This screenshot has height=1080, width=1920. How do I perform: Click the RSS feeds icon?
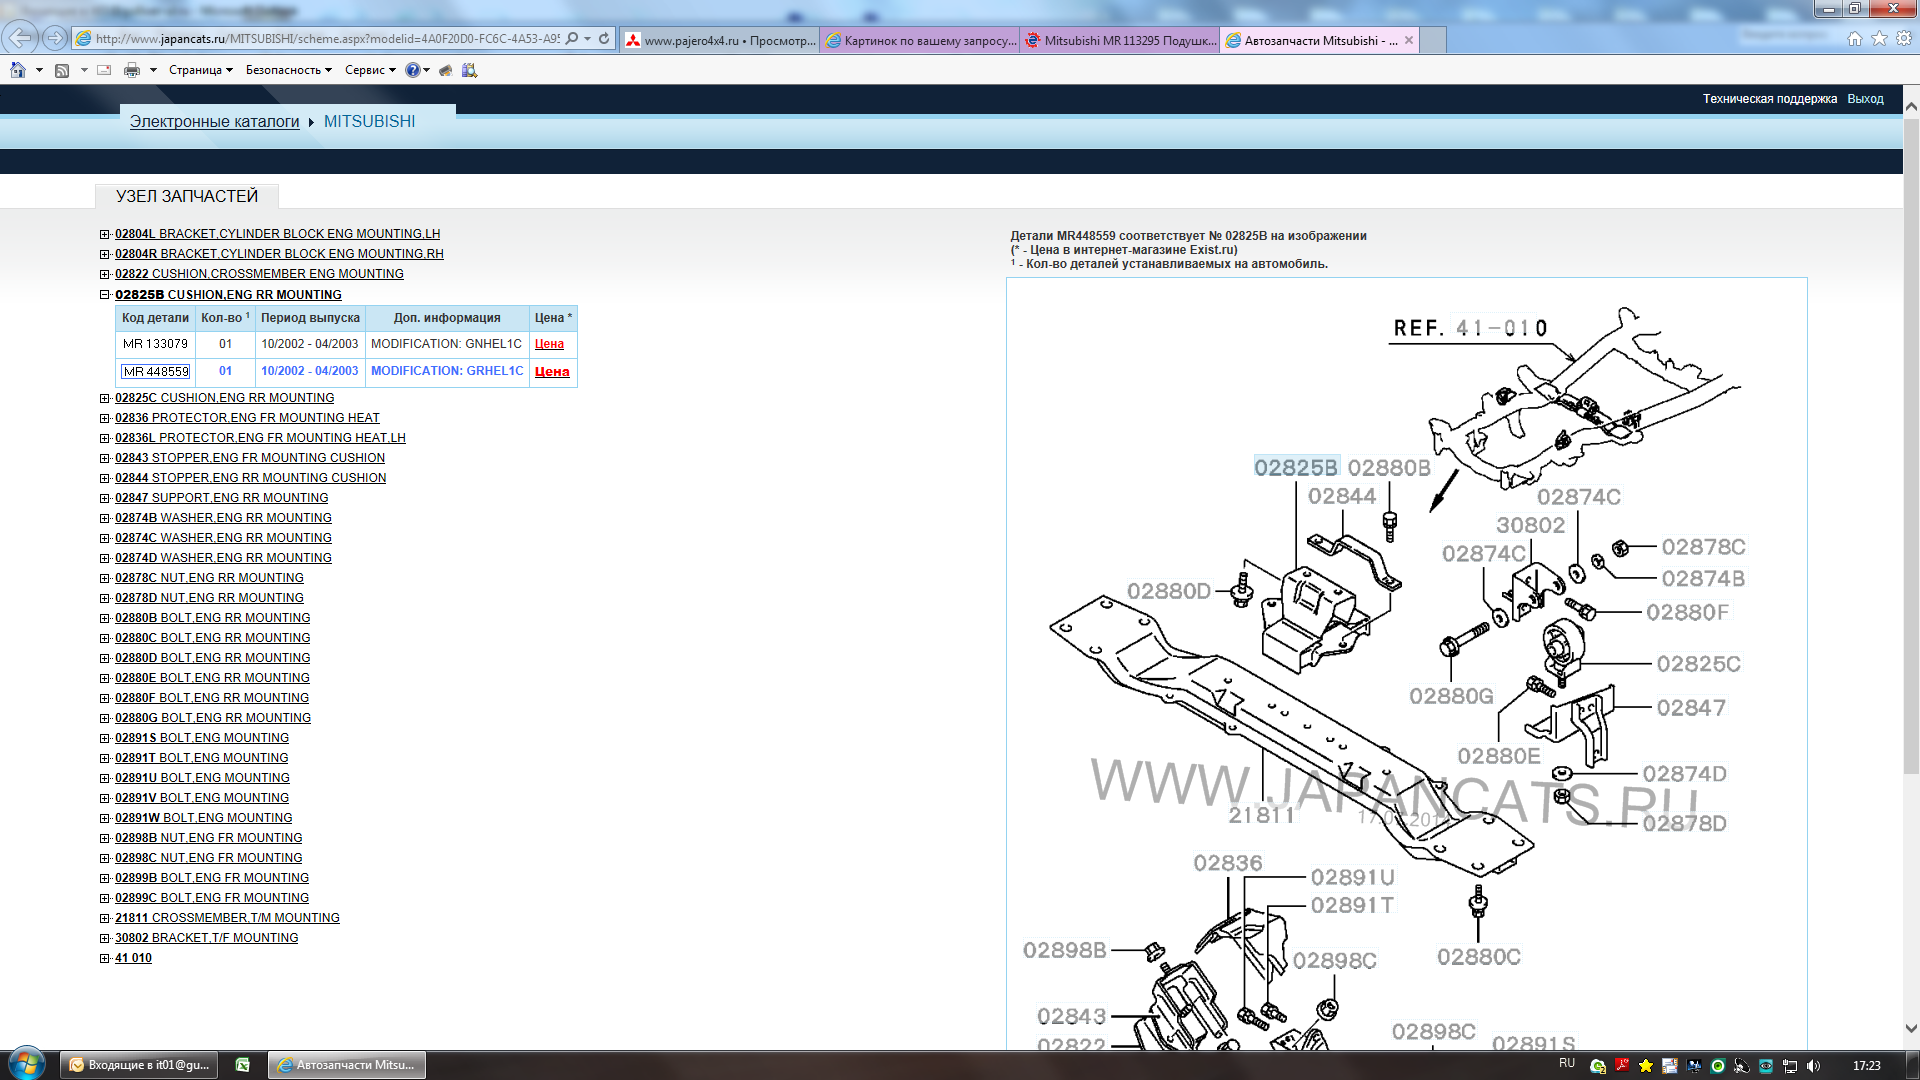tap(62, 70)
